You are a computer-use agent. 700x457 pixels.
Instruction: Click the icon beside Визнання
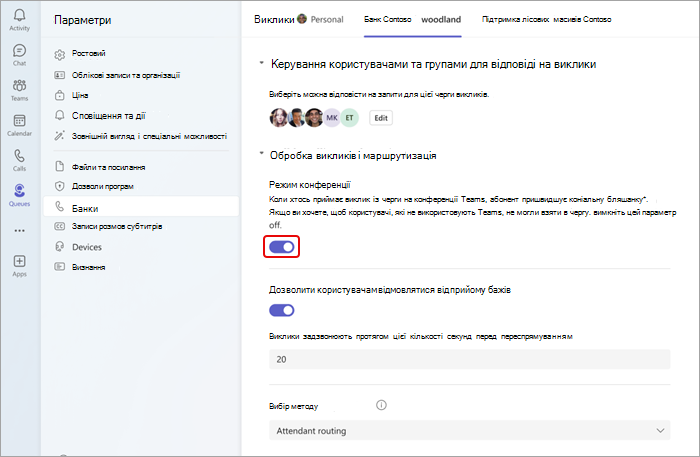click(59, 267)
